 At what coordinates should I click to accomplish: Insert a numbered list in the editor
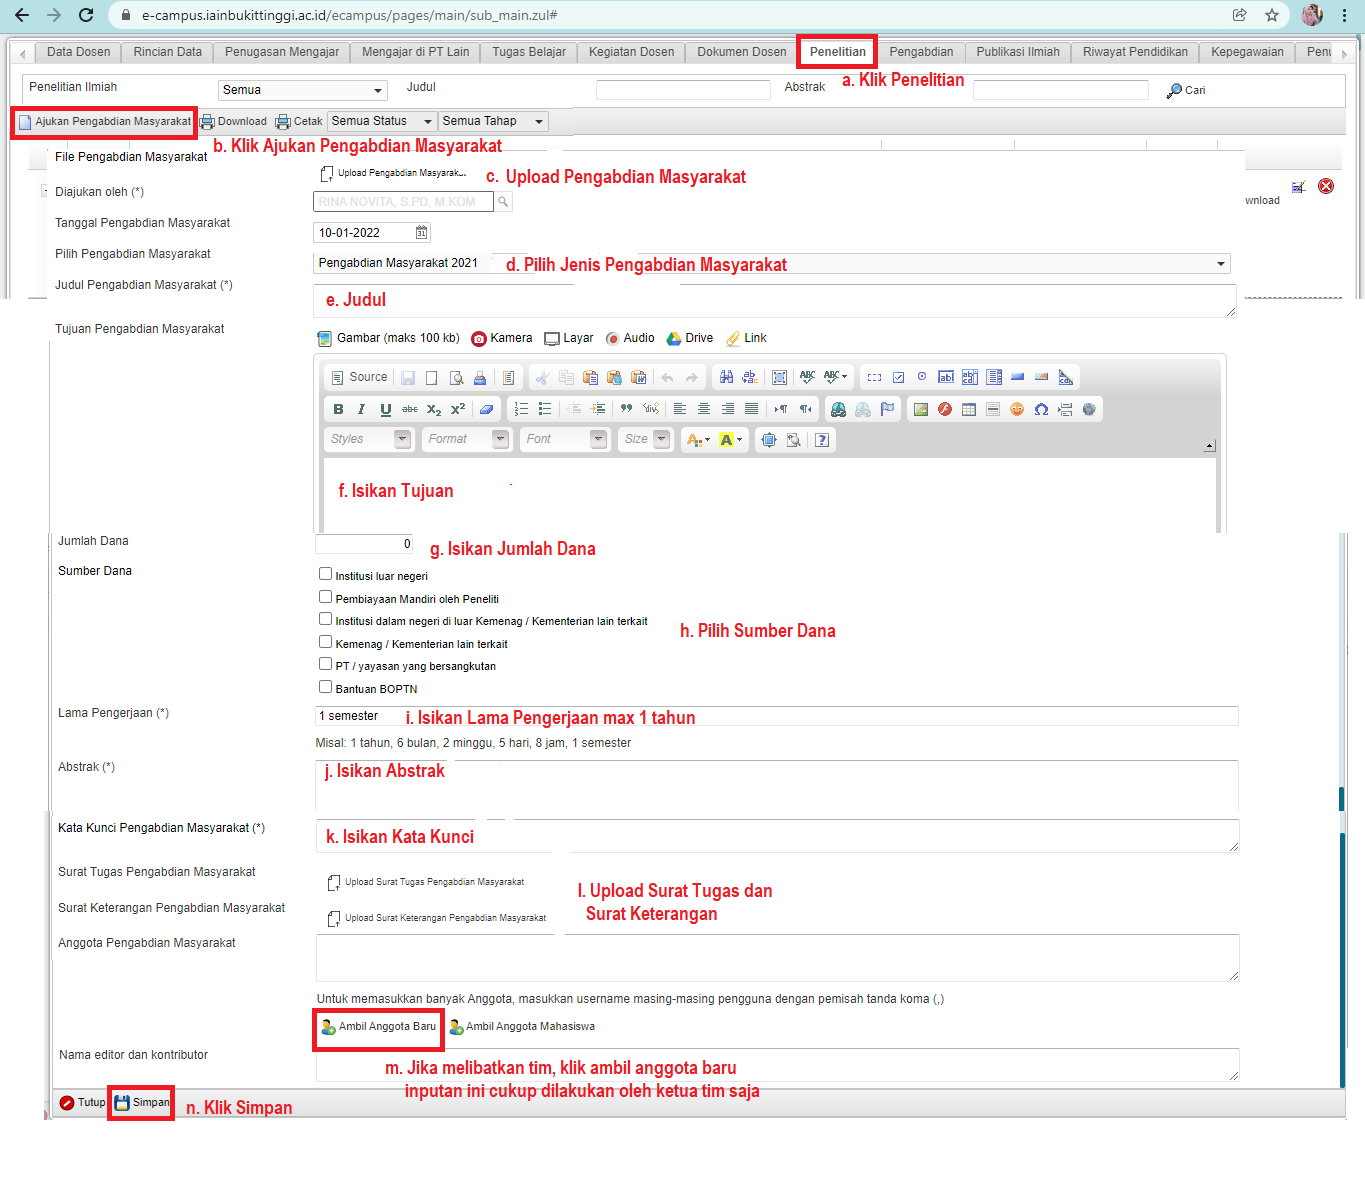click(521, 409)
